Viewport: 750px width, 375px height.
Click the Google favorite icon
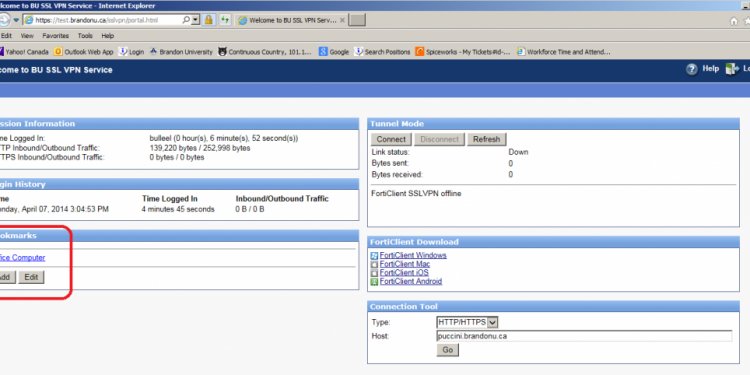coord(323,52)
